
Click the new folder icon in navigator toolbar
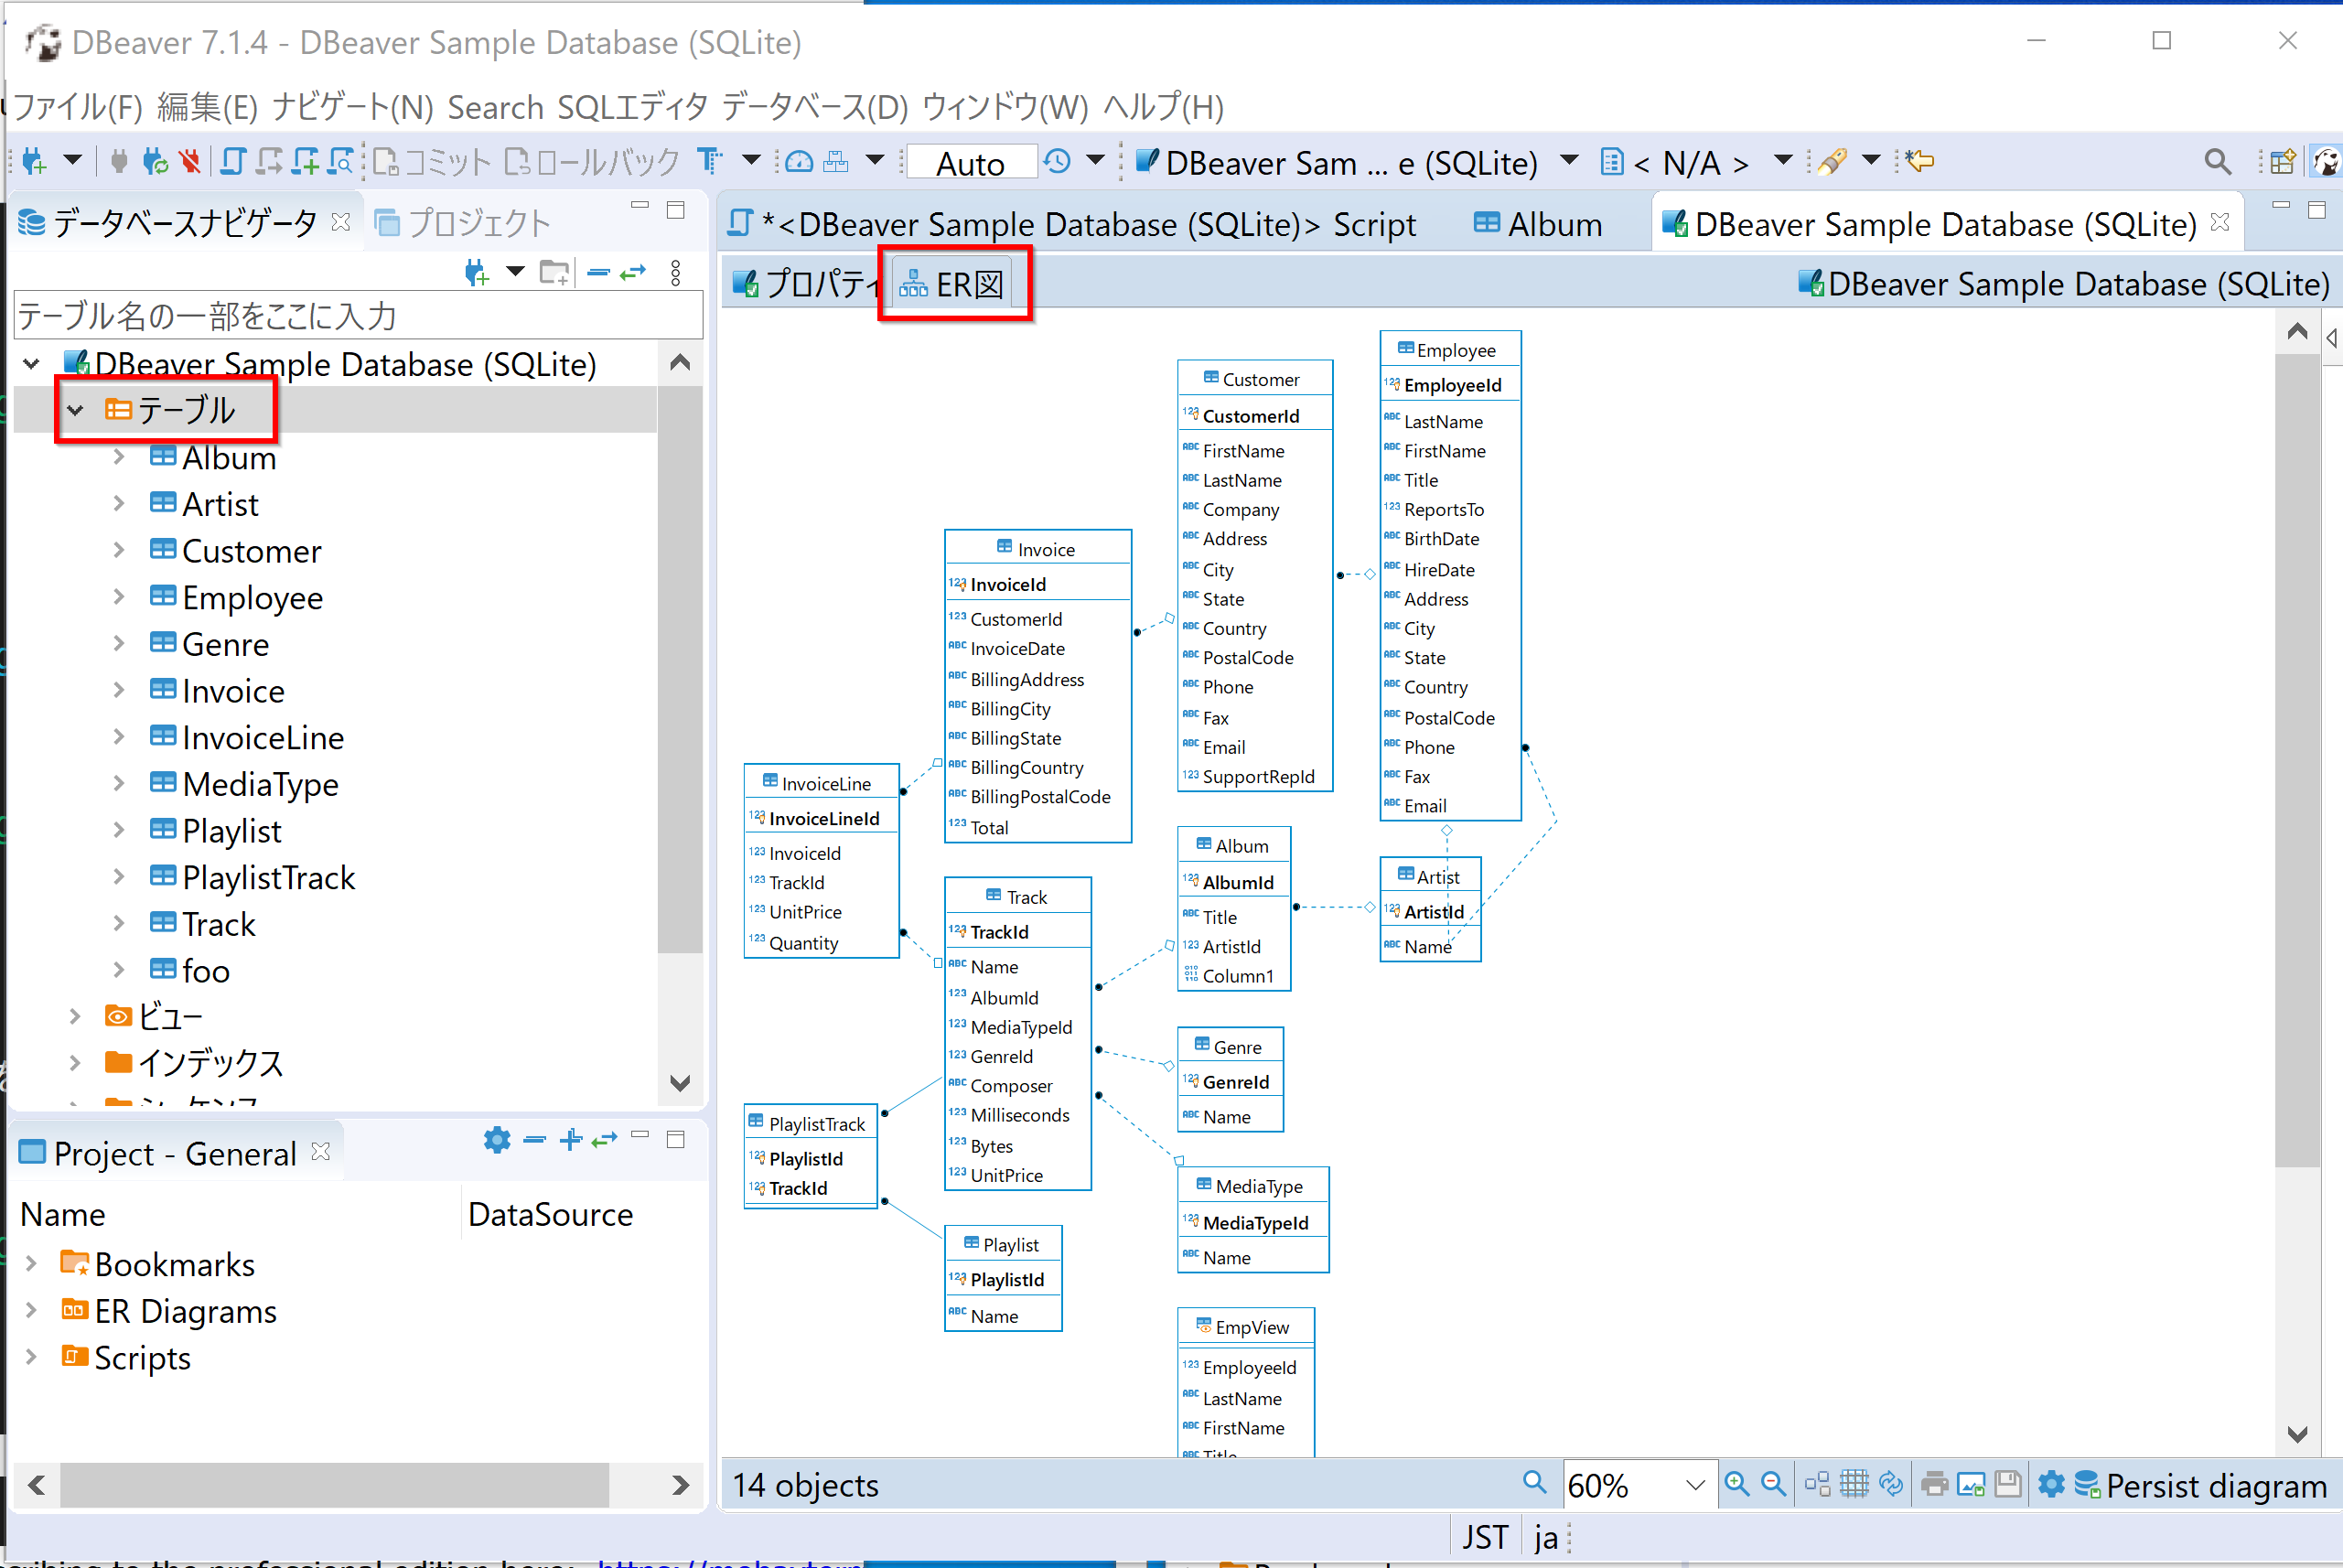point(554,272)
